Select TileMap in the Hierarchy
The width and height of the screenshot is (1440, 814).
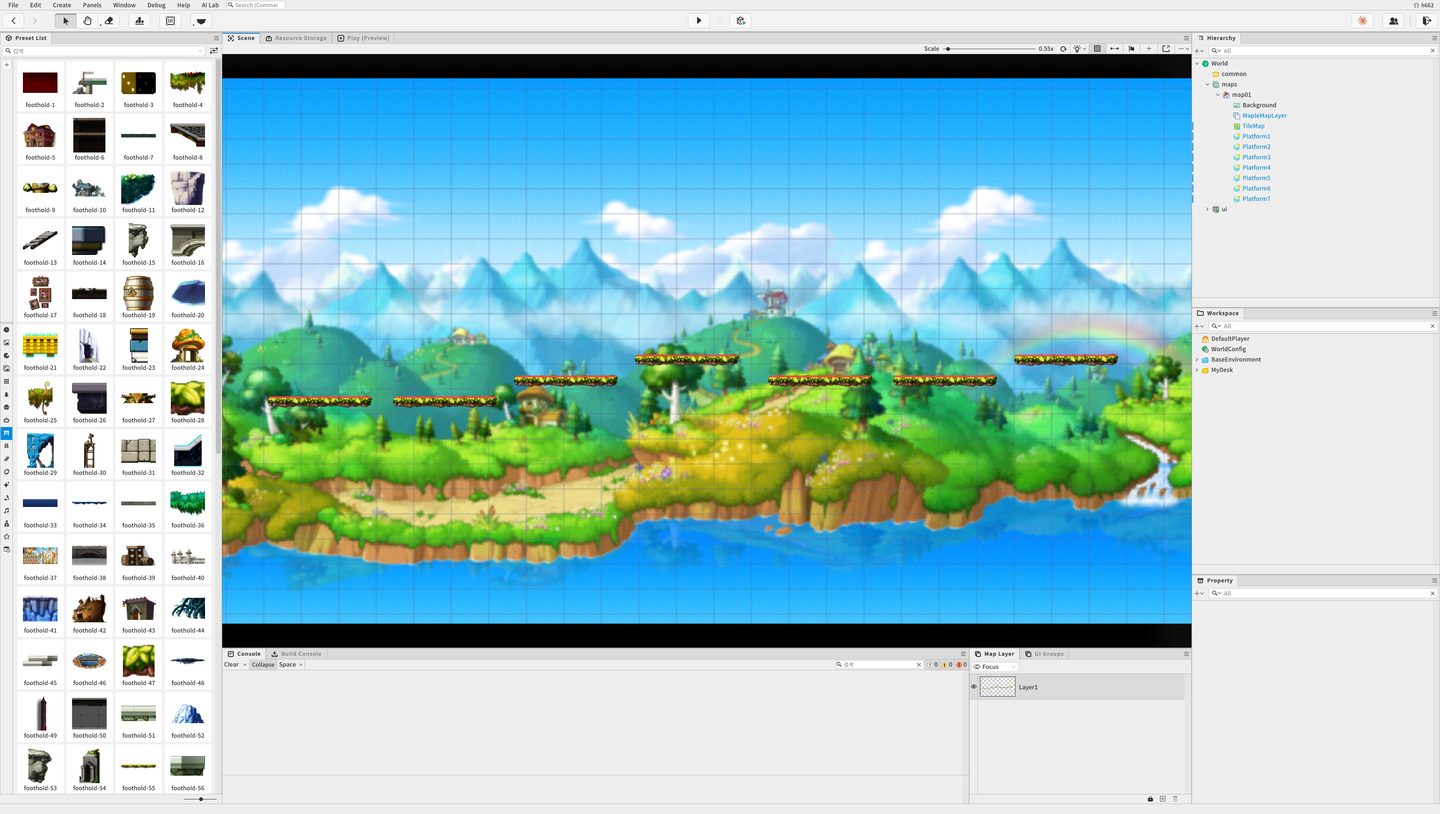[x=1253, y=126]
